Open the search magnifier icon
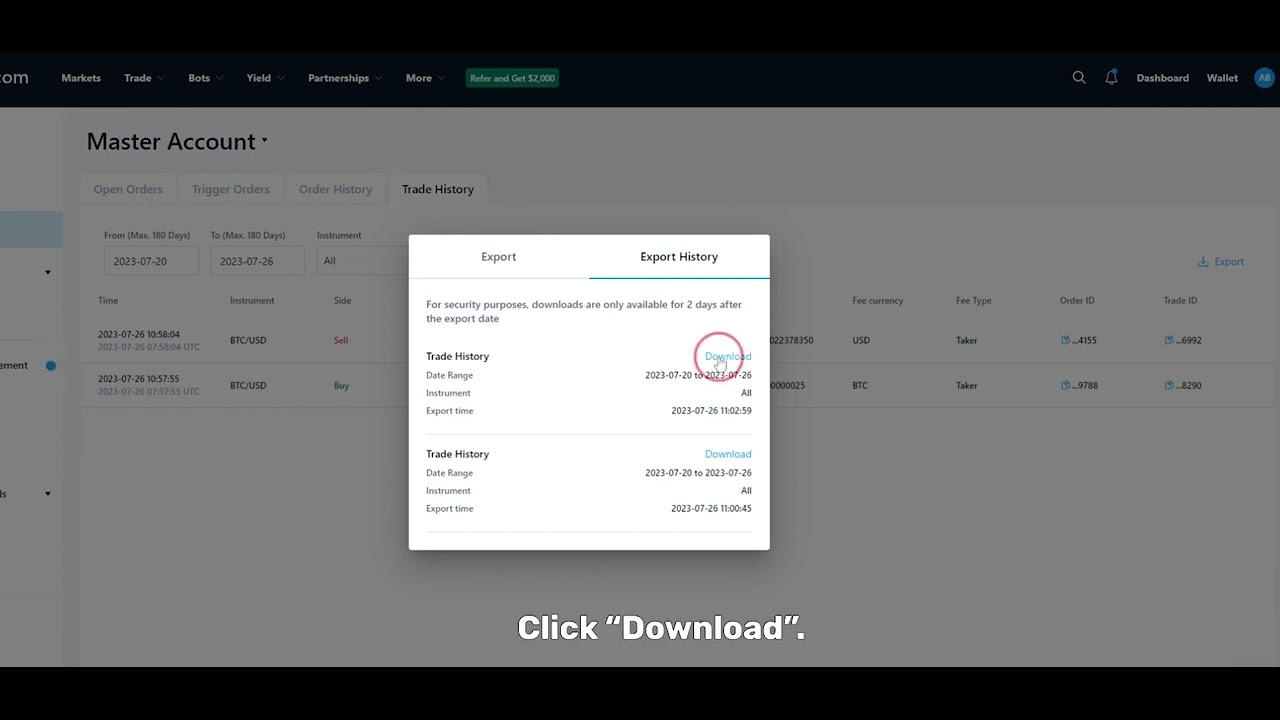Screen dimensions: 1280x720 pyautogui.click(x=1079, y=78)
